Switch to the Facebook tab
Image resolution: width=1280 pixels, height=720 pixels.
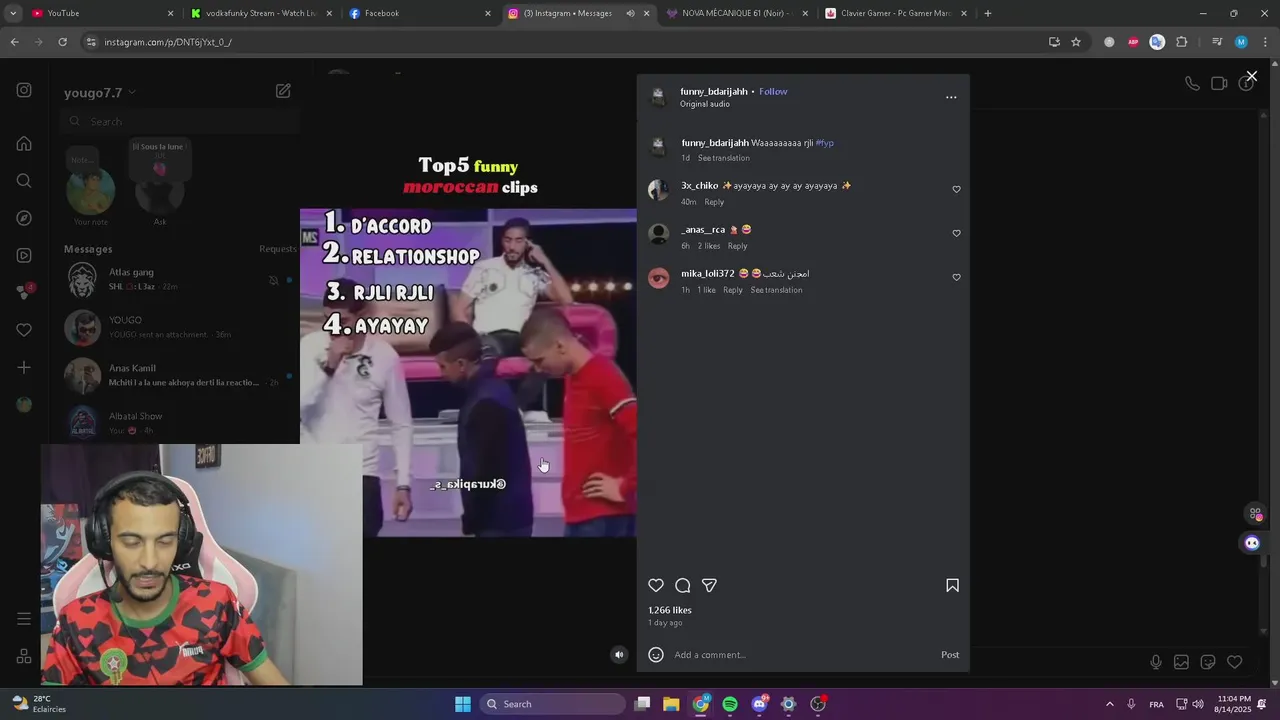[x=420, y=13]
